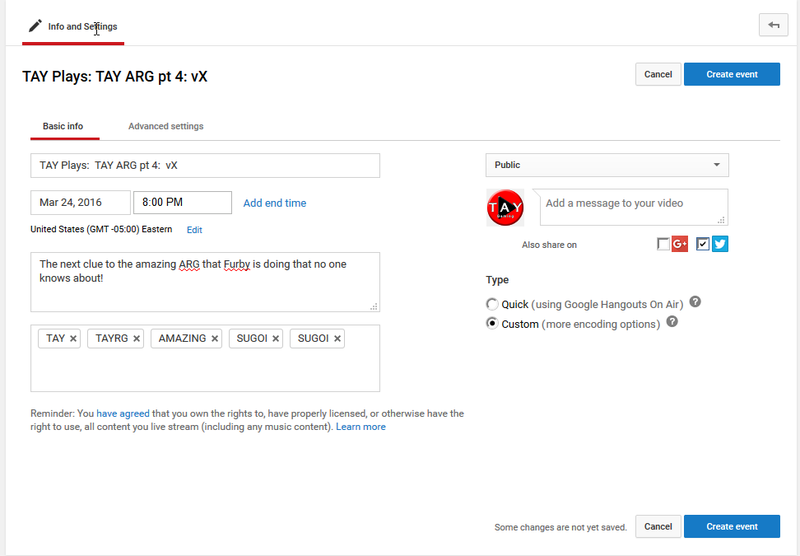This screenshot has height=556, width=800.
Task: Click the help icon next to Custom type
Action: point(672,322)
